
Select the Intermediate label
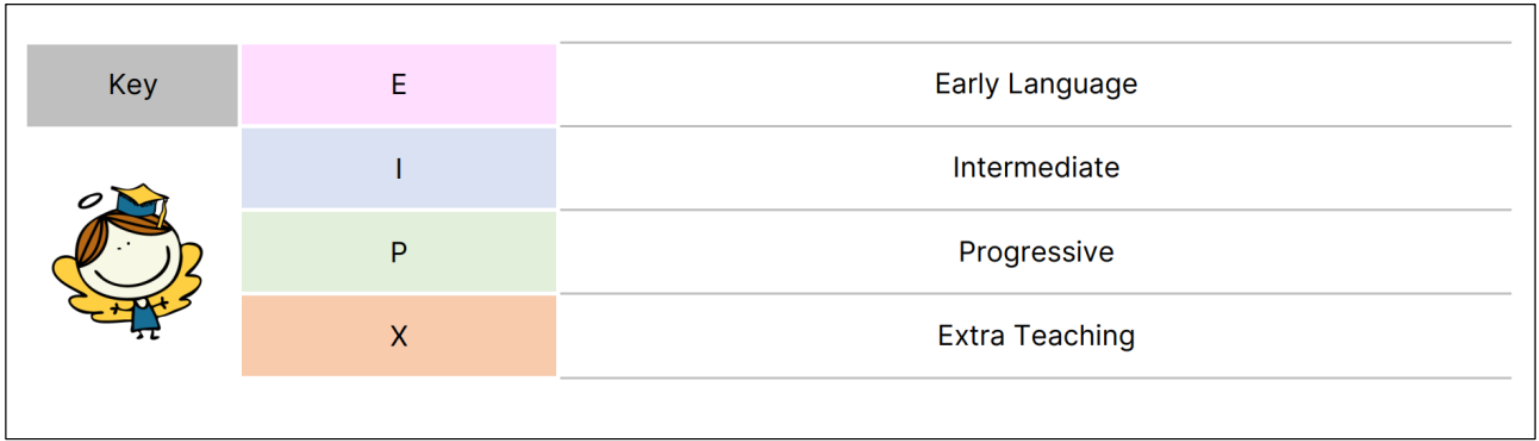1035,168
